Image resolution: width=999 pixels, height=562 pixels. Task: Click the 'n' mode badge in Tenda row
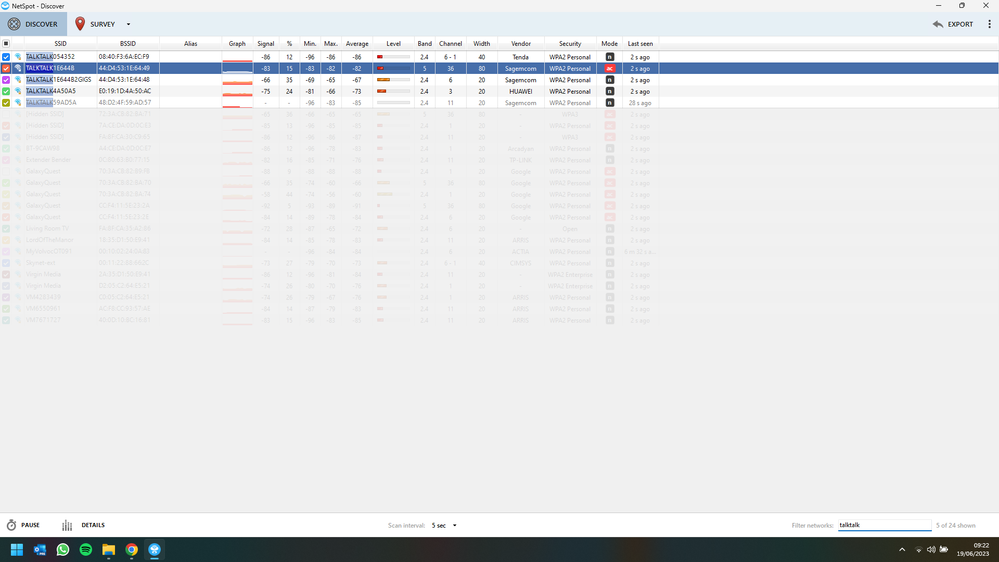click(609, 57)
